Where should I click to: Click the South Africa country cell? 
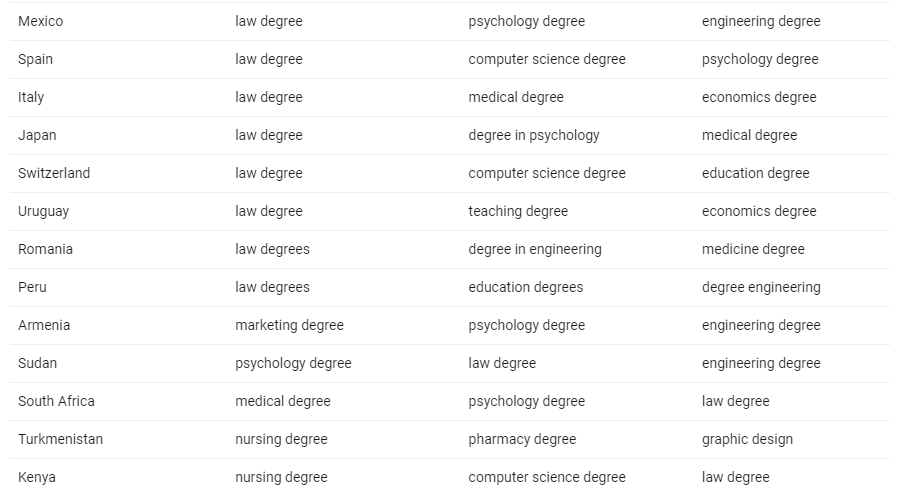coord(56,401)
